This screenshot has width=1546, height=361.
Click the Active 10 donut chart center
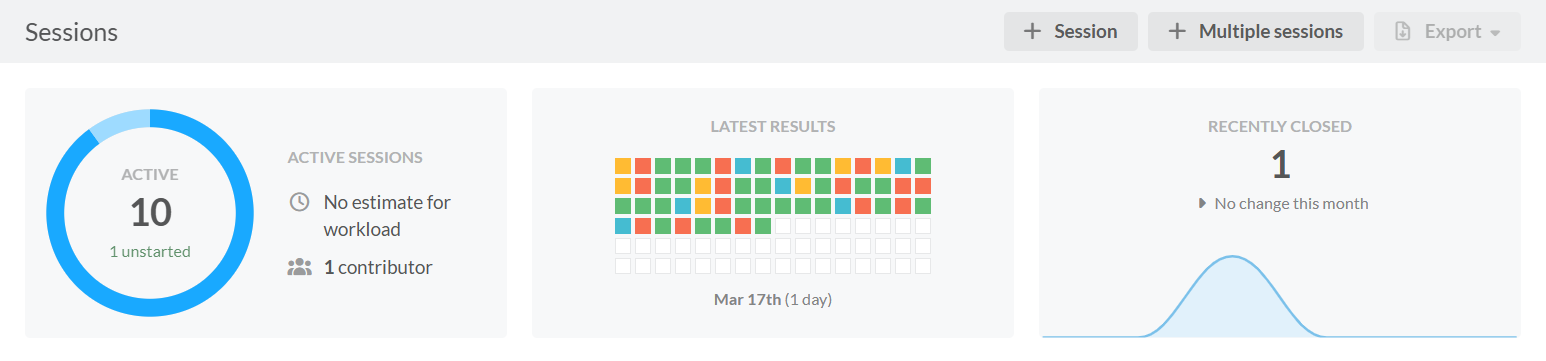(150, 213)
